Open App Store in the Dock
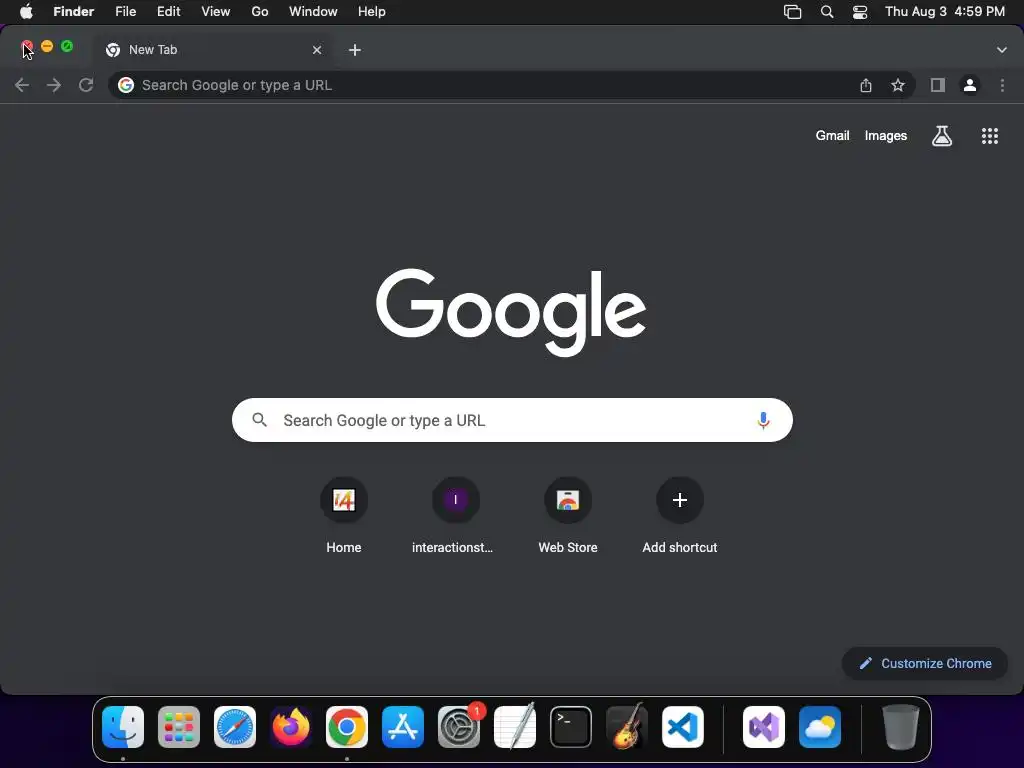The width and height of the screenshot is (1024, 768). (403, 727)
